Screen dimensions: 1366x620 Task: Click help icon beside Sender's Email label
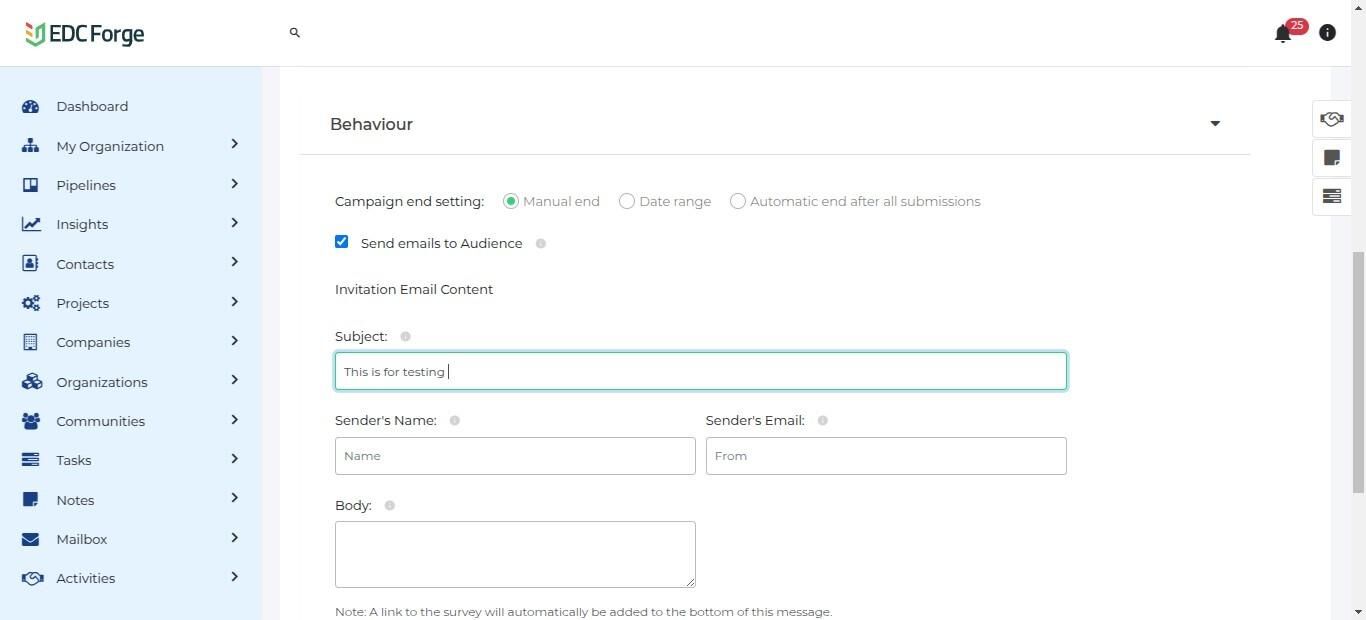point(823,421)
